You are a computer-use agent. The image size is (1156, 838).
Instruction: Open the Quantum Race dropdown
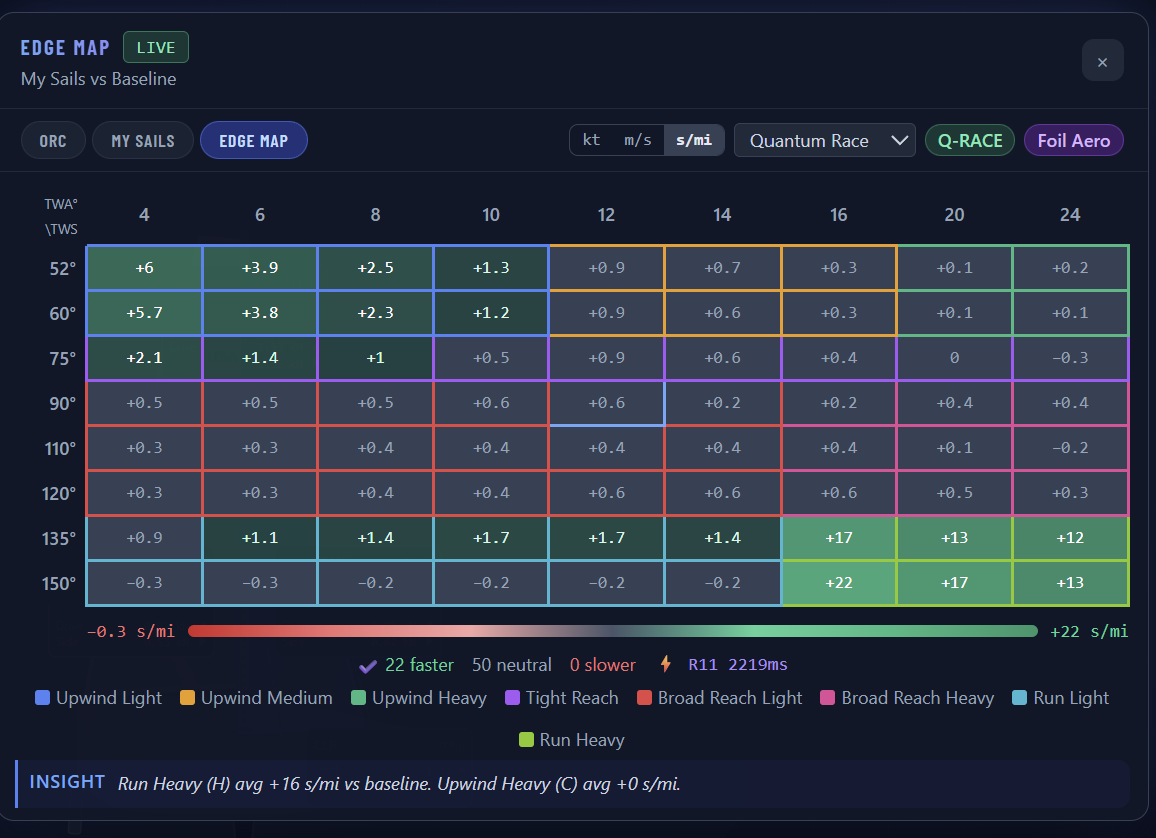click(824, 140)
